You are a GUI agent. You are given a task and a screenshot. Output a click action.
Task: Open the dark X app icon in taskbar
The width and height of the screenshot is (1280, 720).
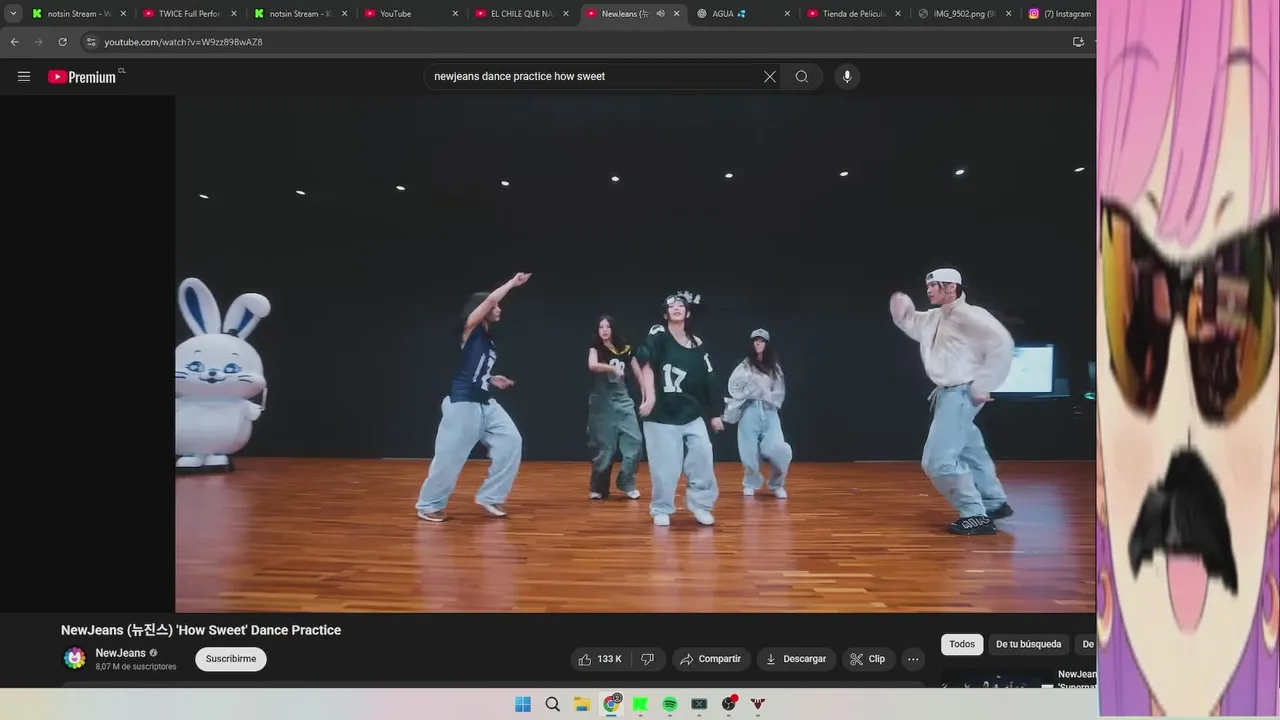click(699, 704)
